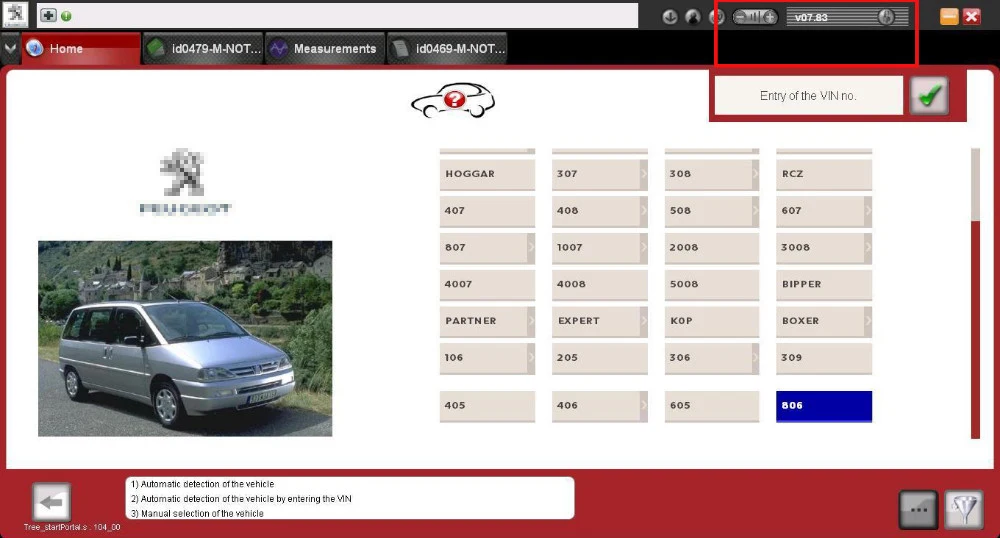
Task: Open the three-dots more options button
Action: [918, 510]
